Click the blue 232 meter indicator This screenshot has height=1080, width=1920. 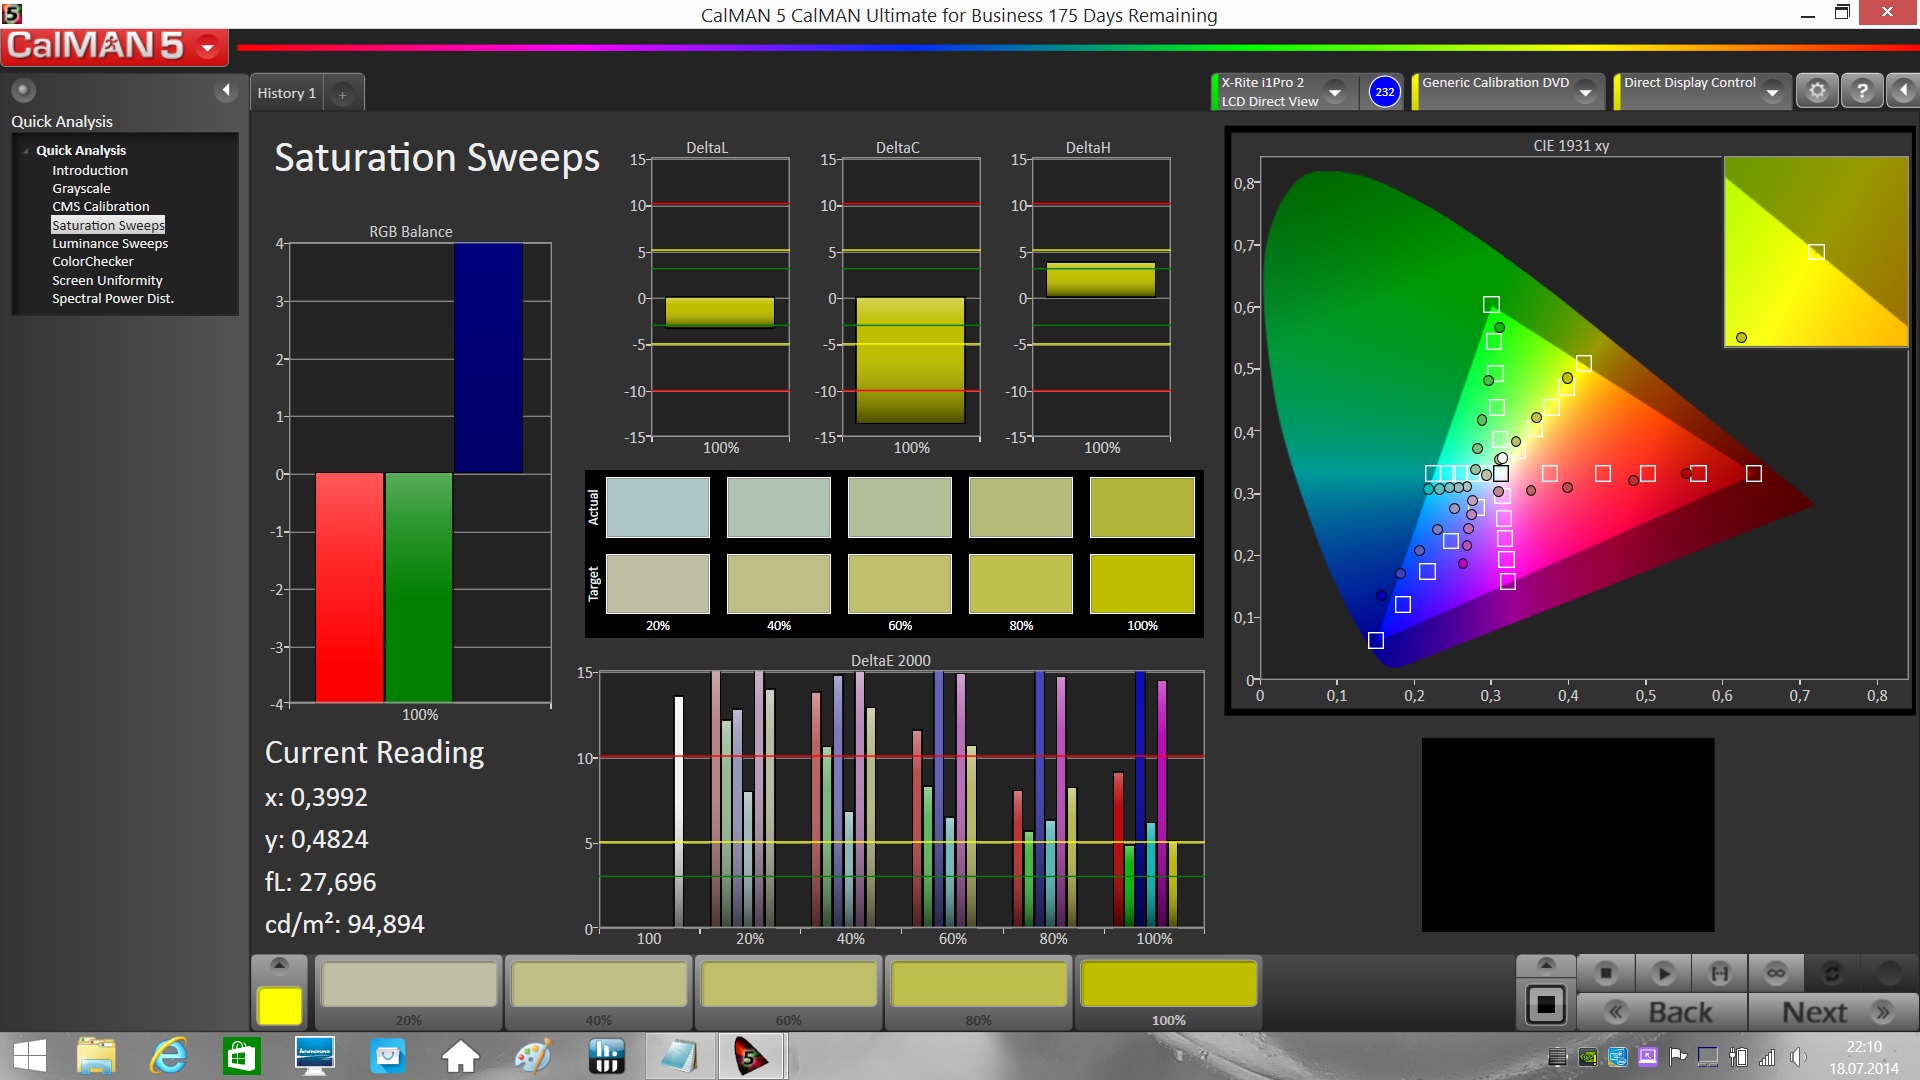(1384, 92)
